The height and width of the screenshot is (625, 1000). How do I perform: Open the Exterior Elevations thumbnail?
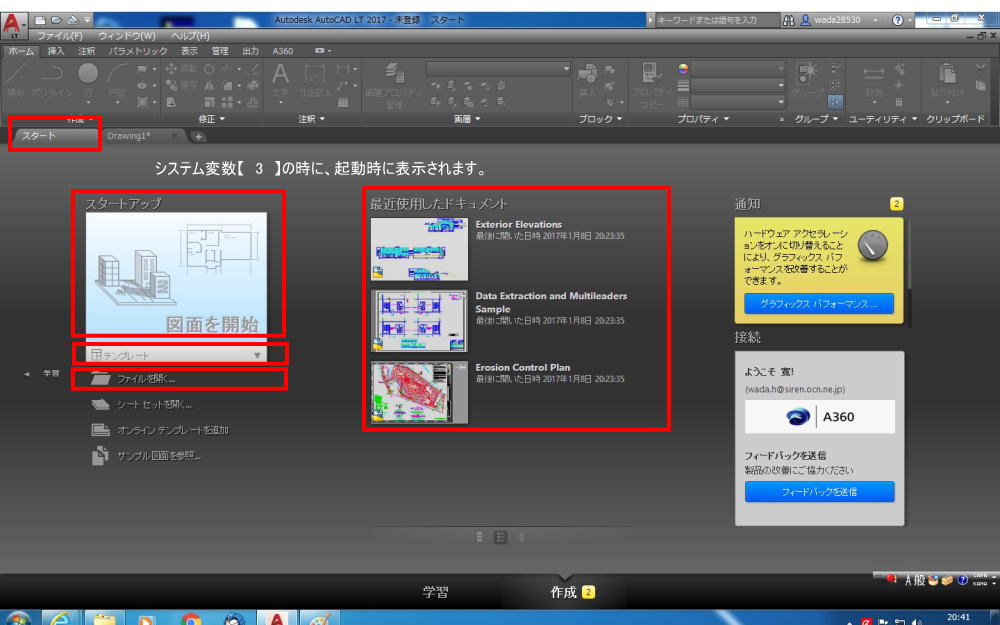pos(419,249)
